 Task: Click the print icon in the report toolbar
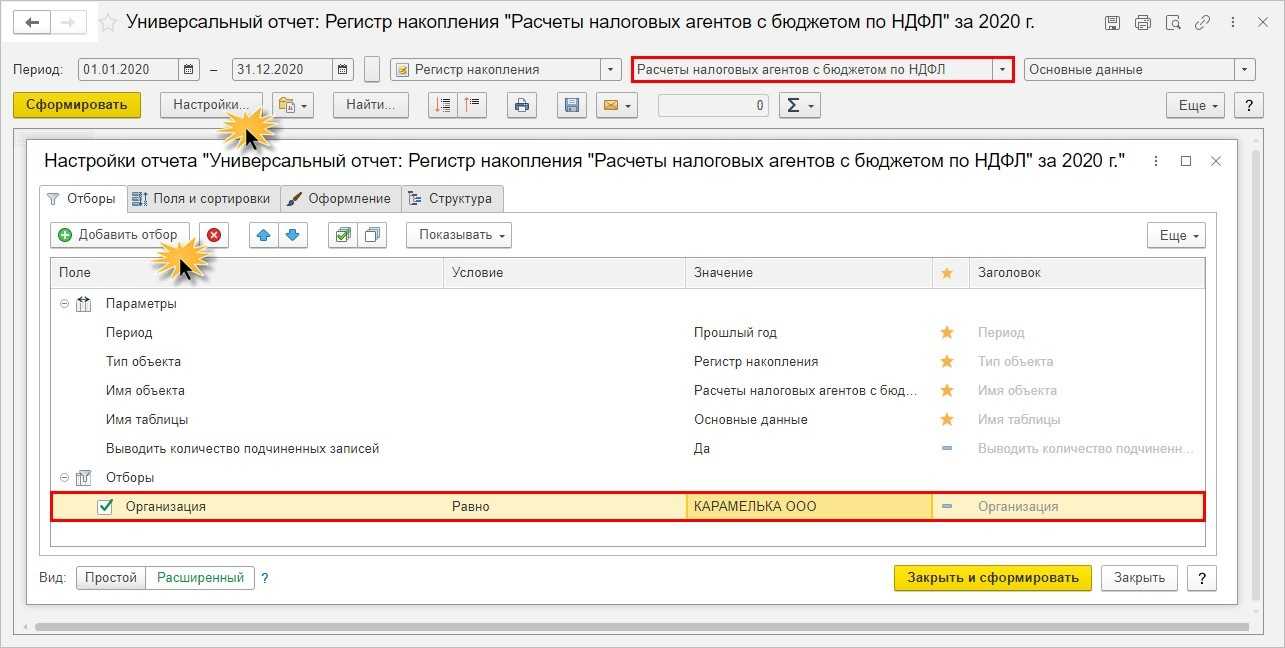coord(520,105)
